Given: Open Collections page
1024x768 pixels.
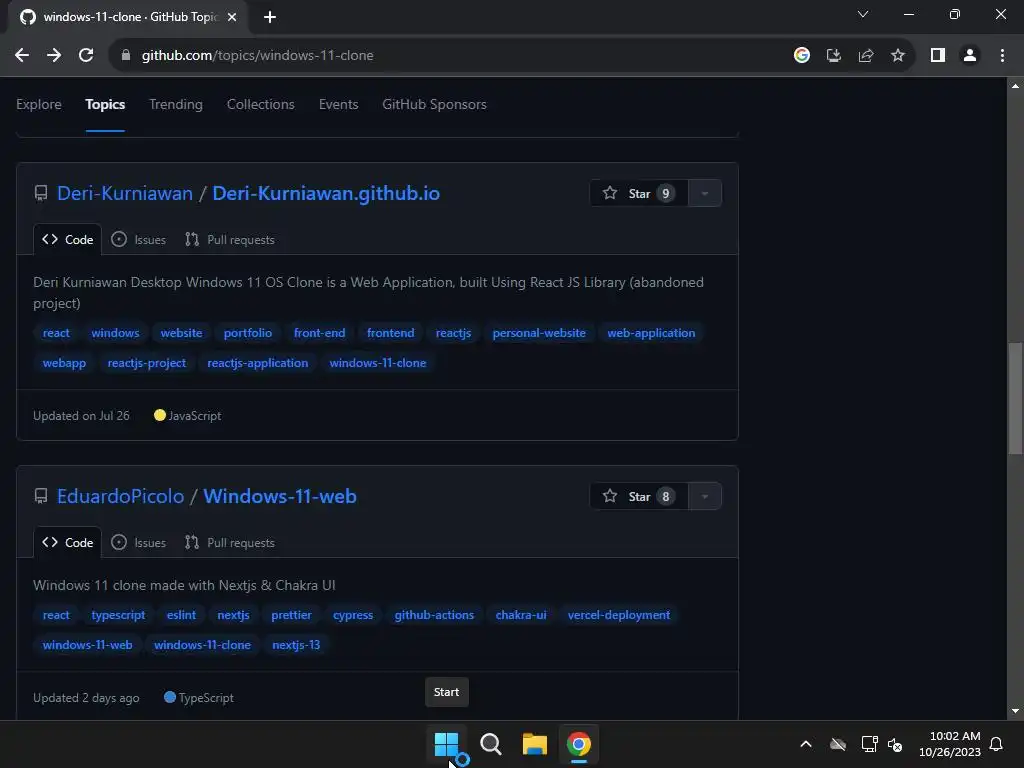Looking at the screenshot, I should click(x=261, y=104).
